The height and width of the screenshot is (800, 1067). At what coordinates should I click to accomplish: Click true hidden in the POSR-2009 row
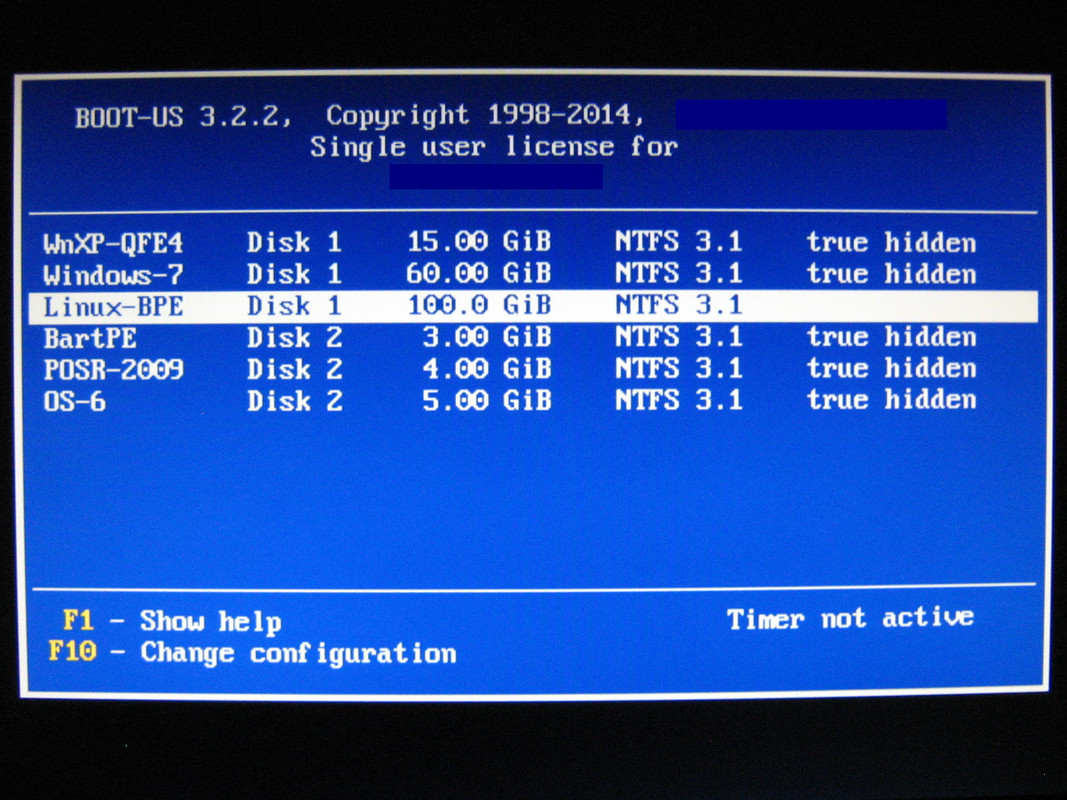coord(891,368)
